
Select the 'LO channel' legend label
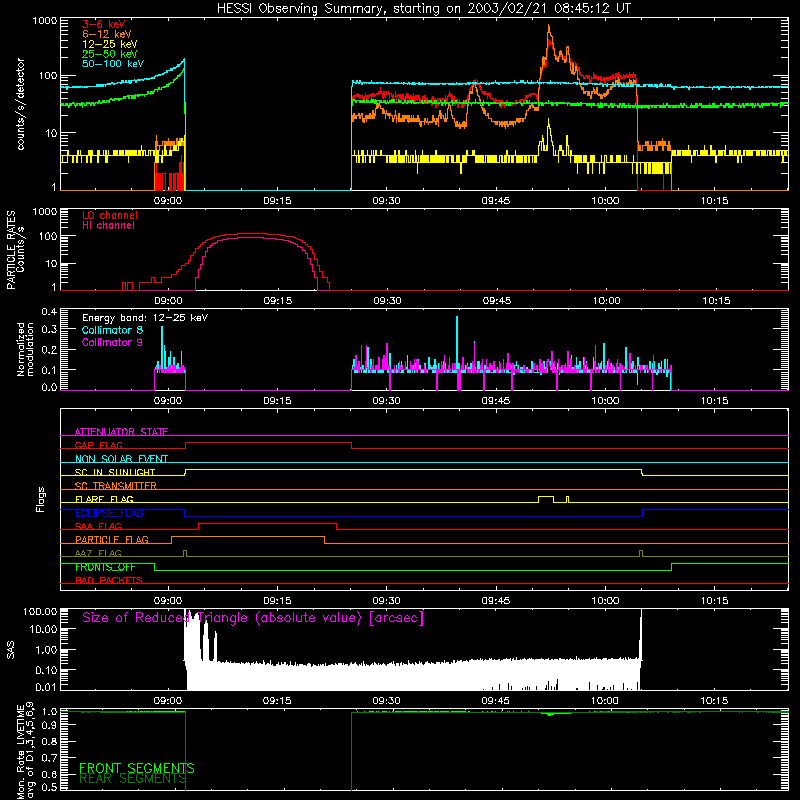point(109,215)
